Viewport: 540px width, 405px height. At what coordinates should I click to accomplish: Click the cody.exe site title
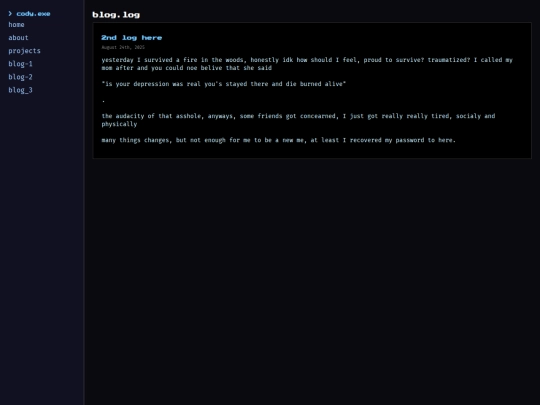33,14
